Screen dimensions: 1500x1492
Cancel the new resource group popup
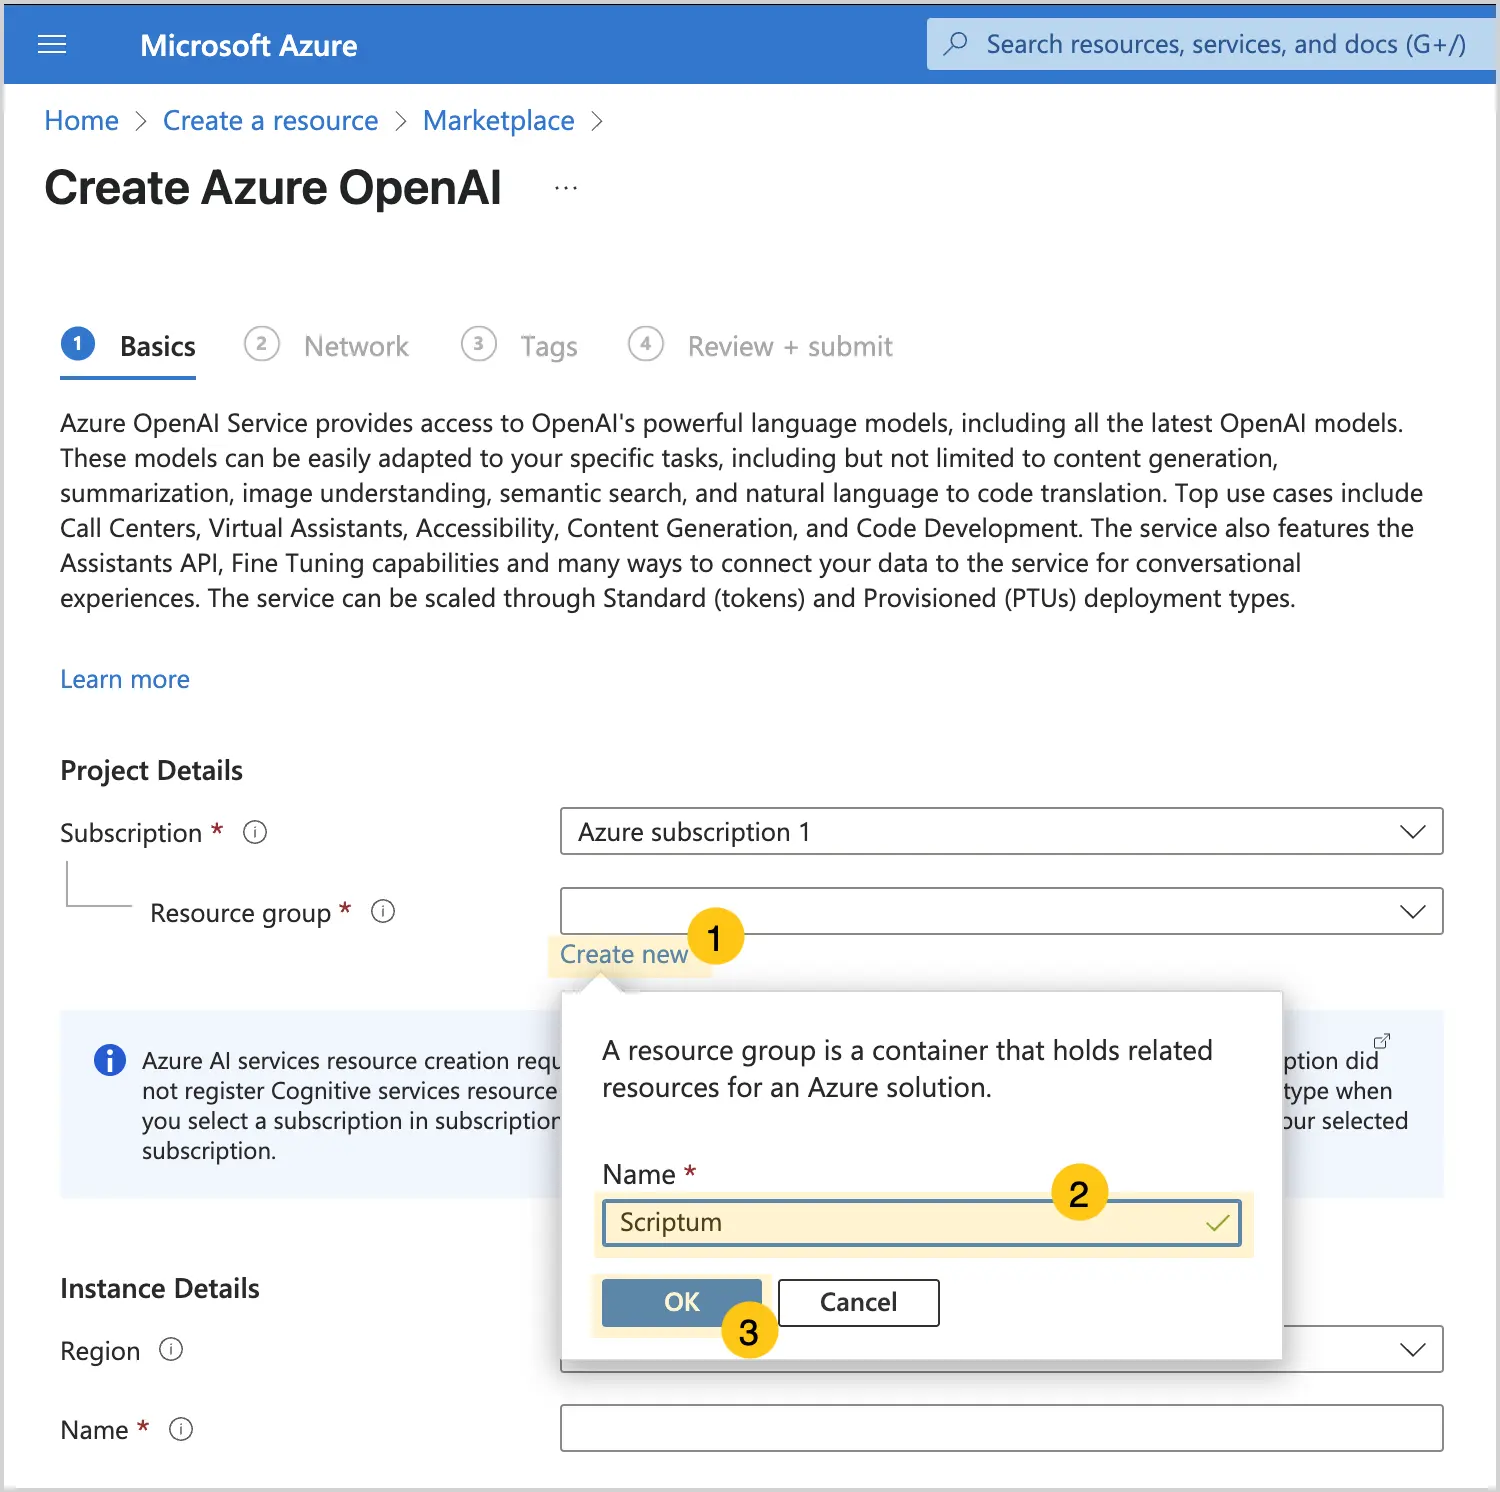[859, 1302]
